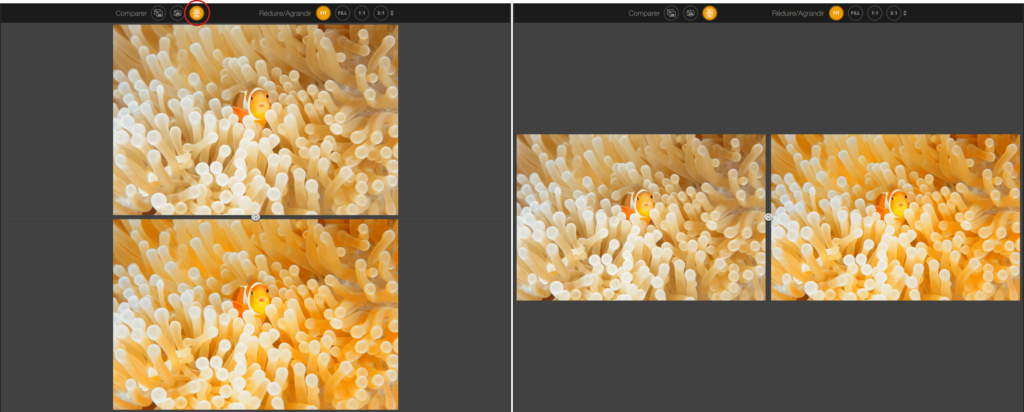
Task: Open the zoom ratio stepper arrows in right window
Action: click(904, 13)
